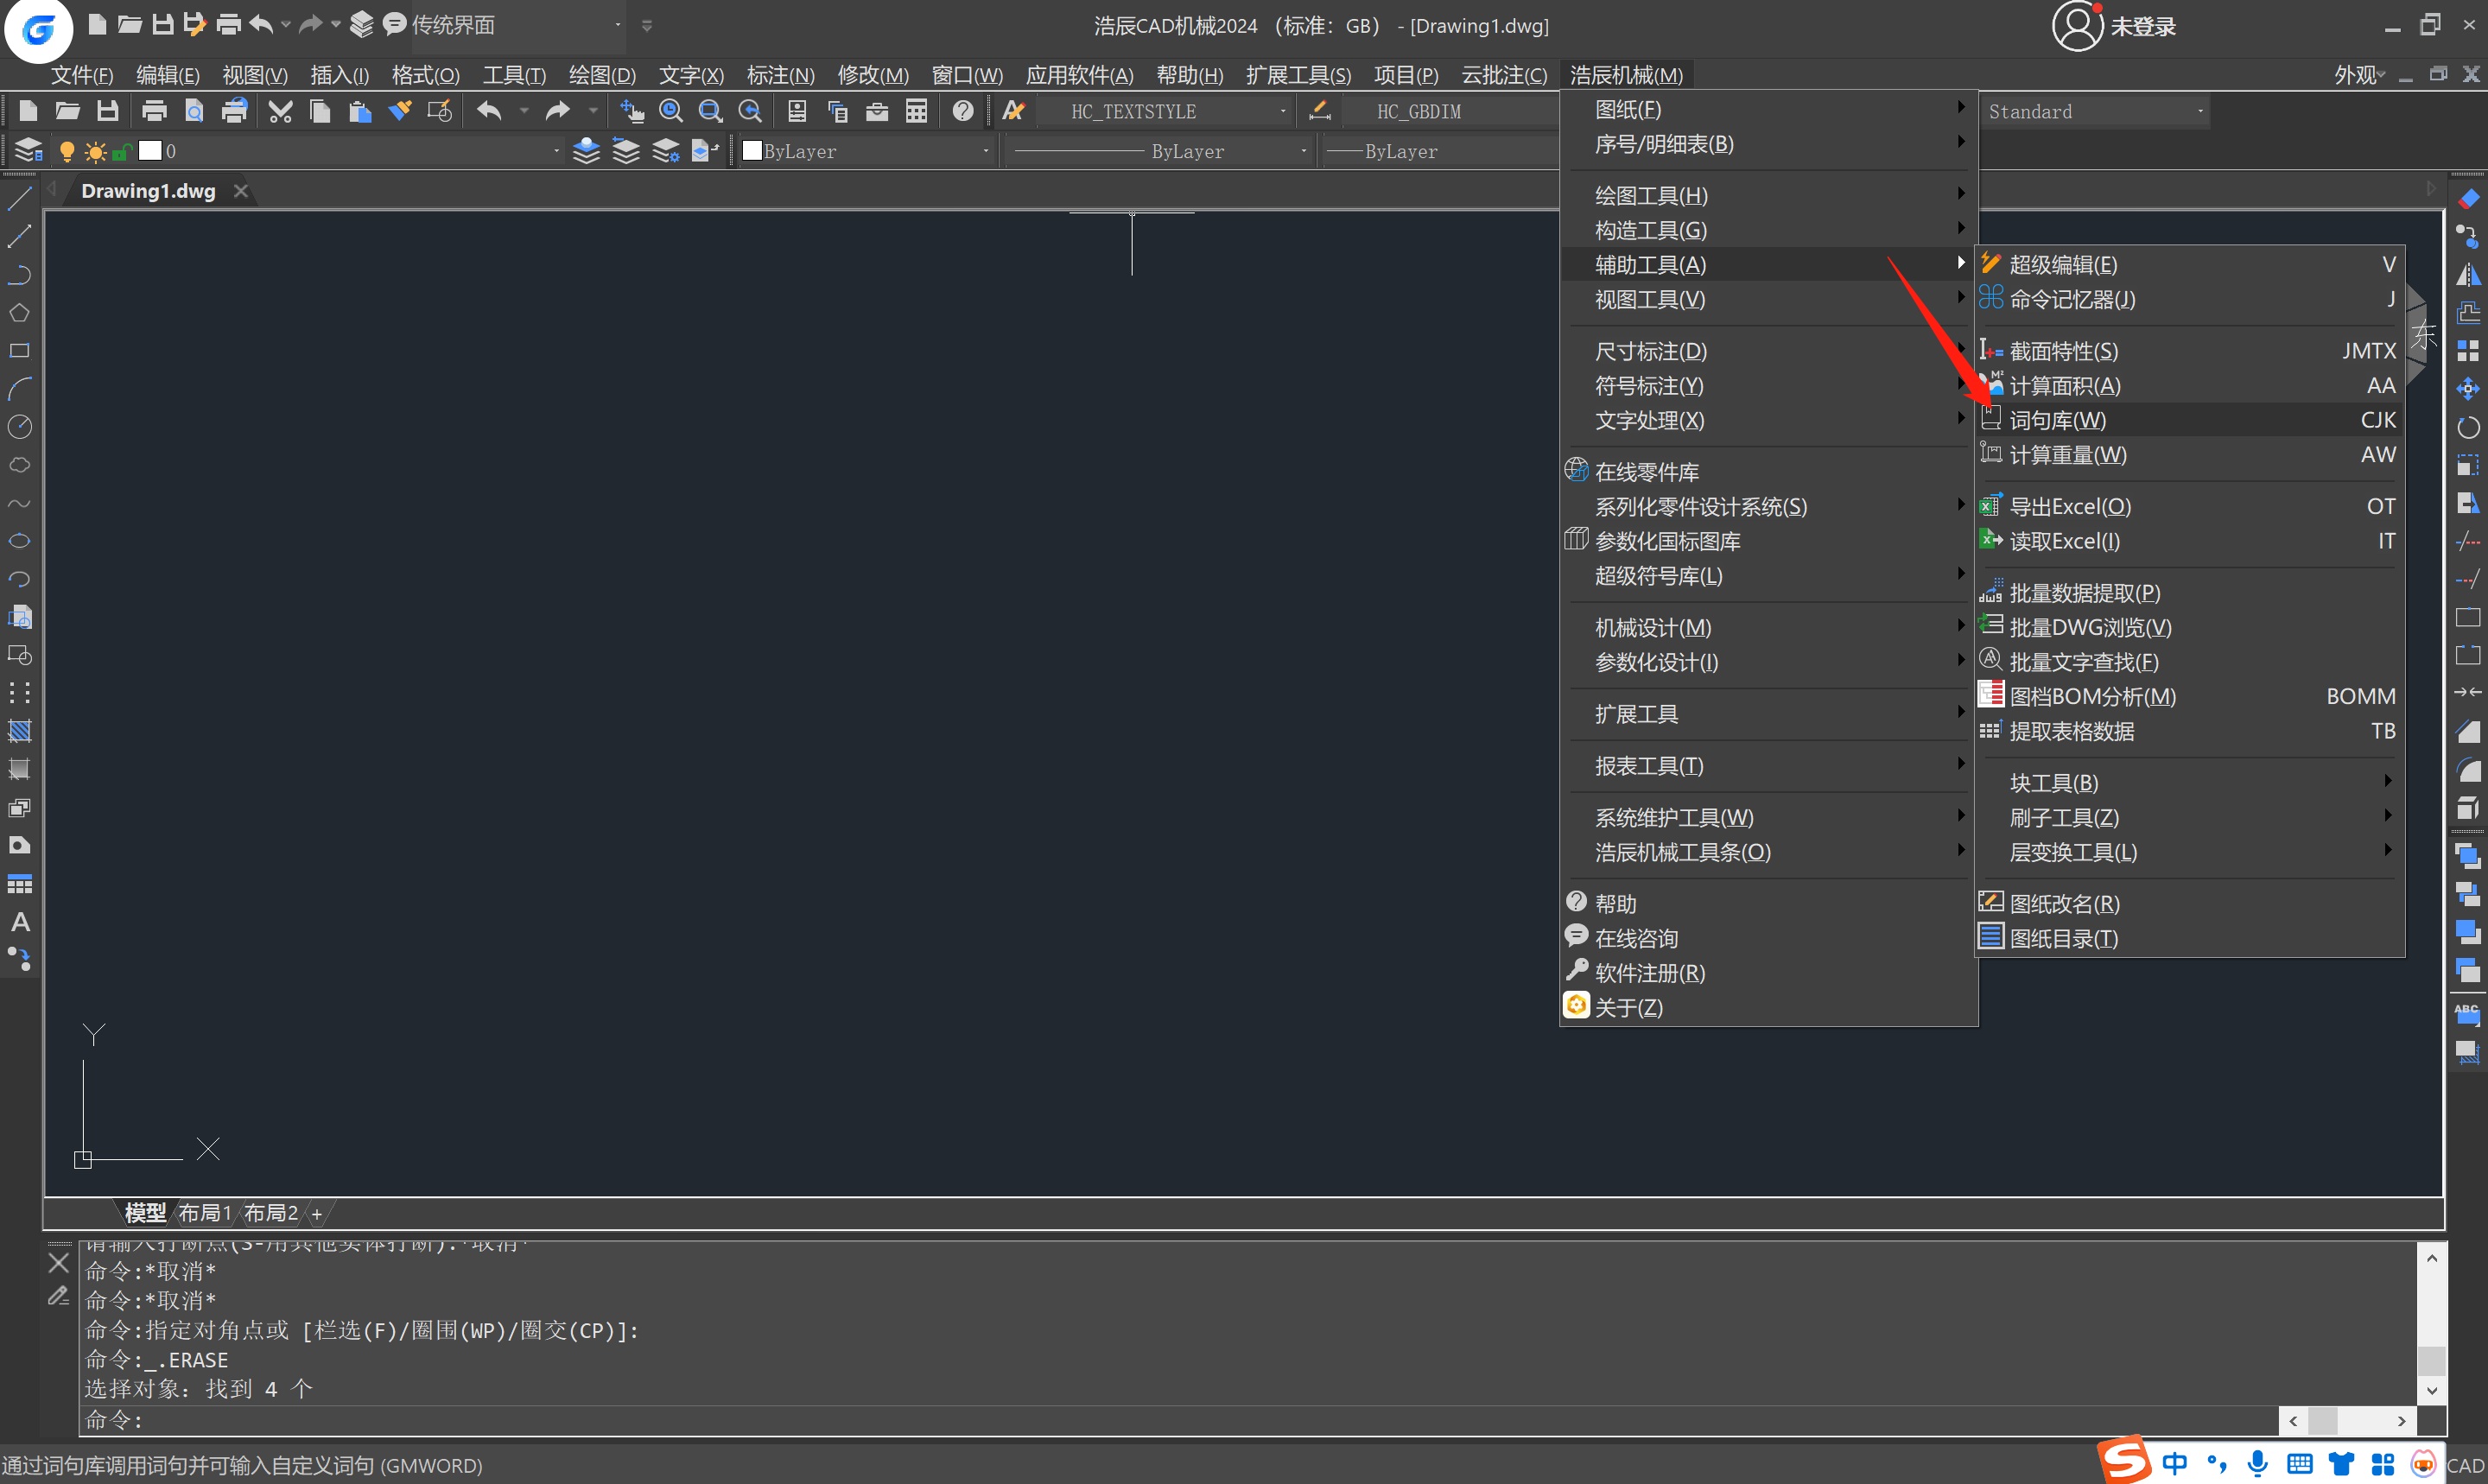Choose 词句库(W) from the submenu
Screen dimensions: 2488x1484
[2058, 420]
